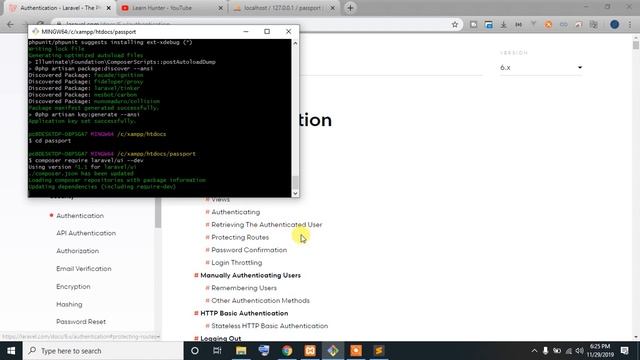Click the down arrow of terminal scrollbar
This screenshot has width=640, height=360.
(295, 194)
